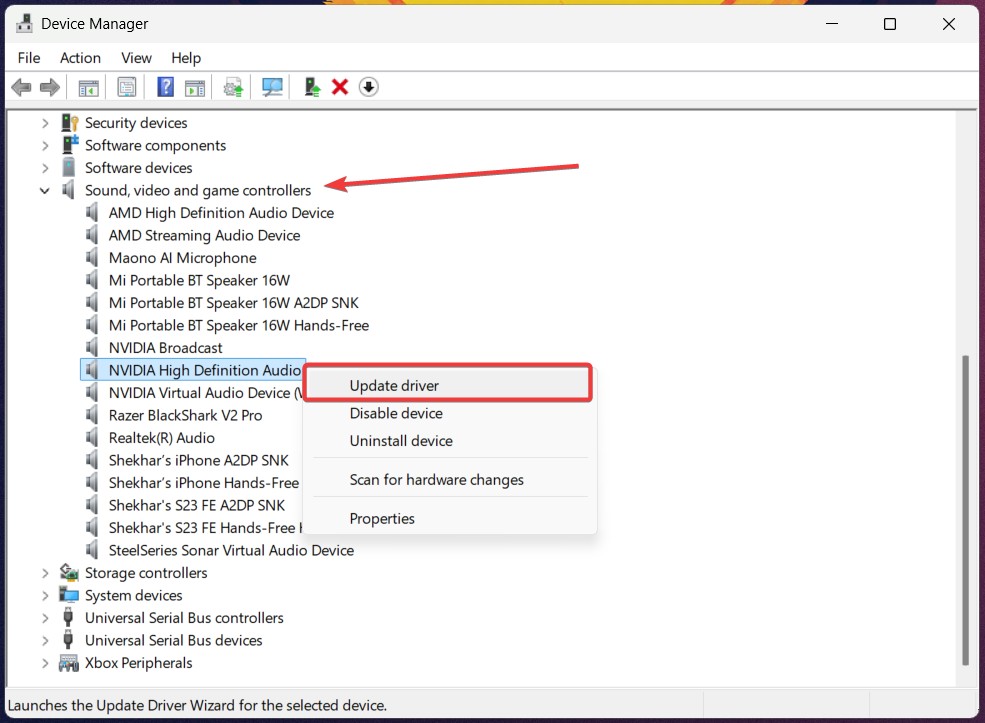The width and height of the screenshot is (985, 723).
Task: Click the vertical scrollbar thumb
Action: click(966, 510)
